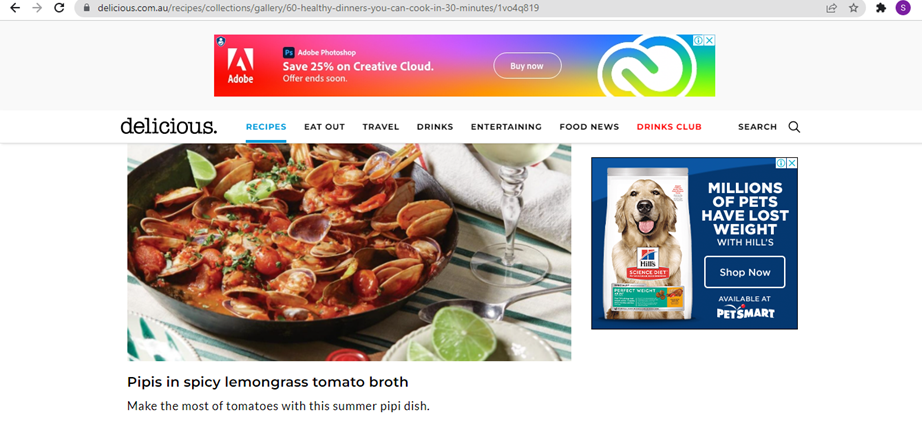This screenshot has width=922, height=438.
Task: Click the Buy now button in Adobe ad
Action: point(527,66)
